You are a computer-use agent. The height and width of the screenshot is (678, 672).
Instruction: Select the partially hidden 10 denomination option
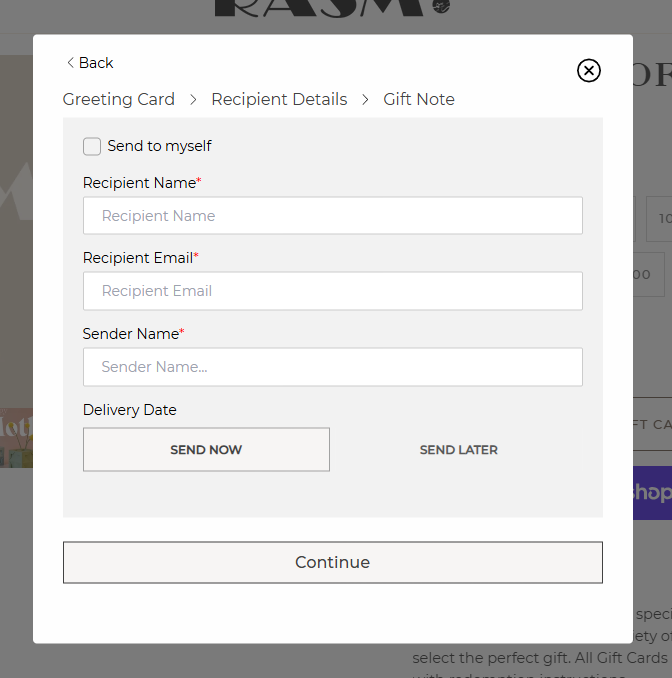coord(660,218)
